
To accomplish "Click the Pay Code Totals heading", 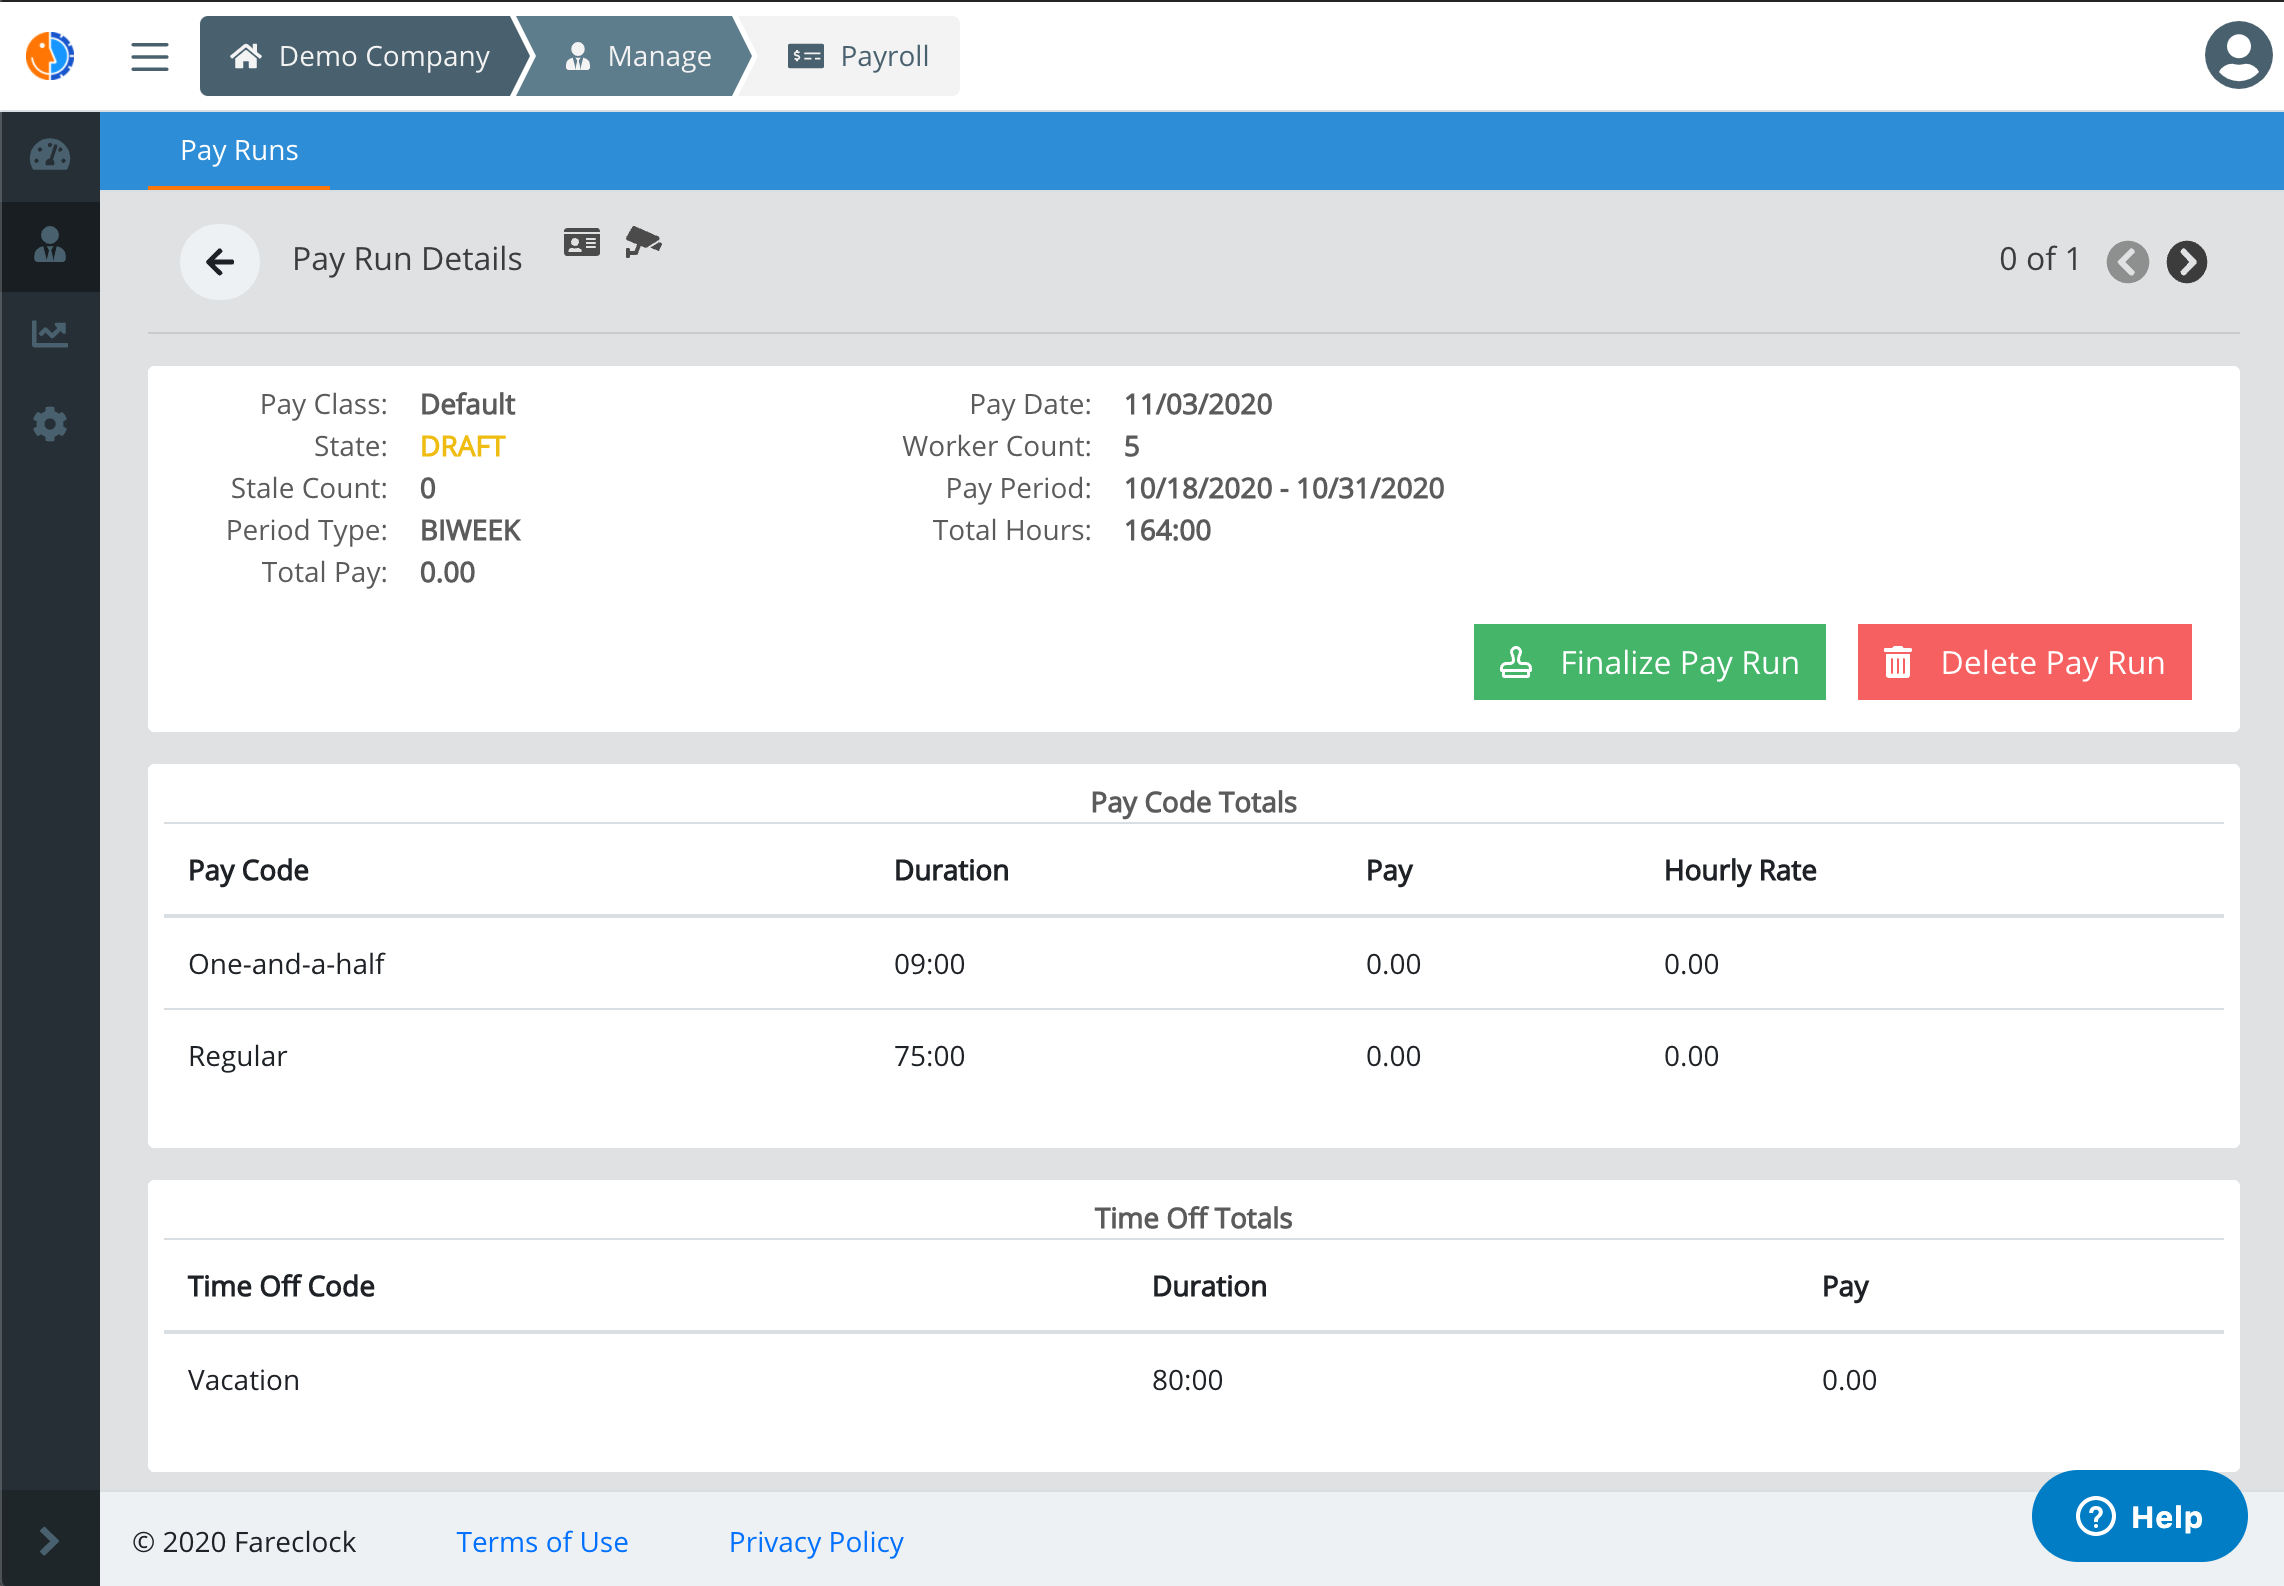I will pyautogui.click(x=1193, y=802).
